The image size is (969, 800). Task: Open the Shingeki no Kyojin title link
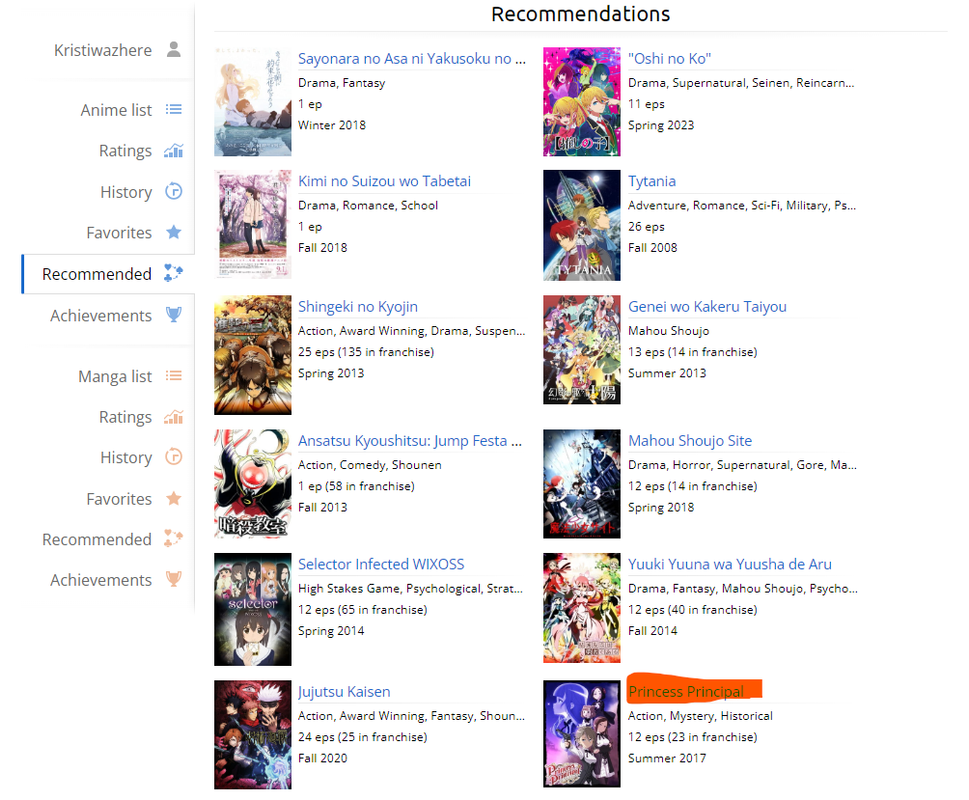358,306
